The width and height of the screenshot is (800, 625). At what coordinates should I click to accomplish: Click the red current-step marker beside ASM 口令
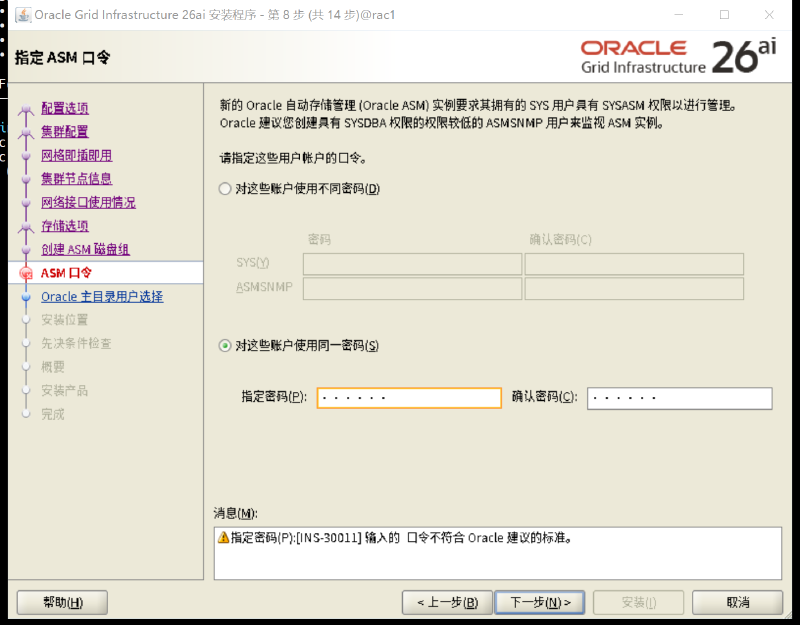pos(26,273)
